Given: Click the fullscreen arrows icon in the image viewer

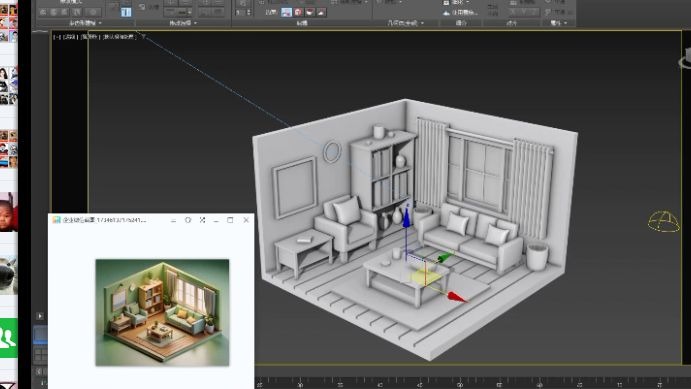Looking at the screenshot, I should pyautogui.click(x=202, y=220).
